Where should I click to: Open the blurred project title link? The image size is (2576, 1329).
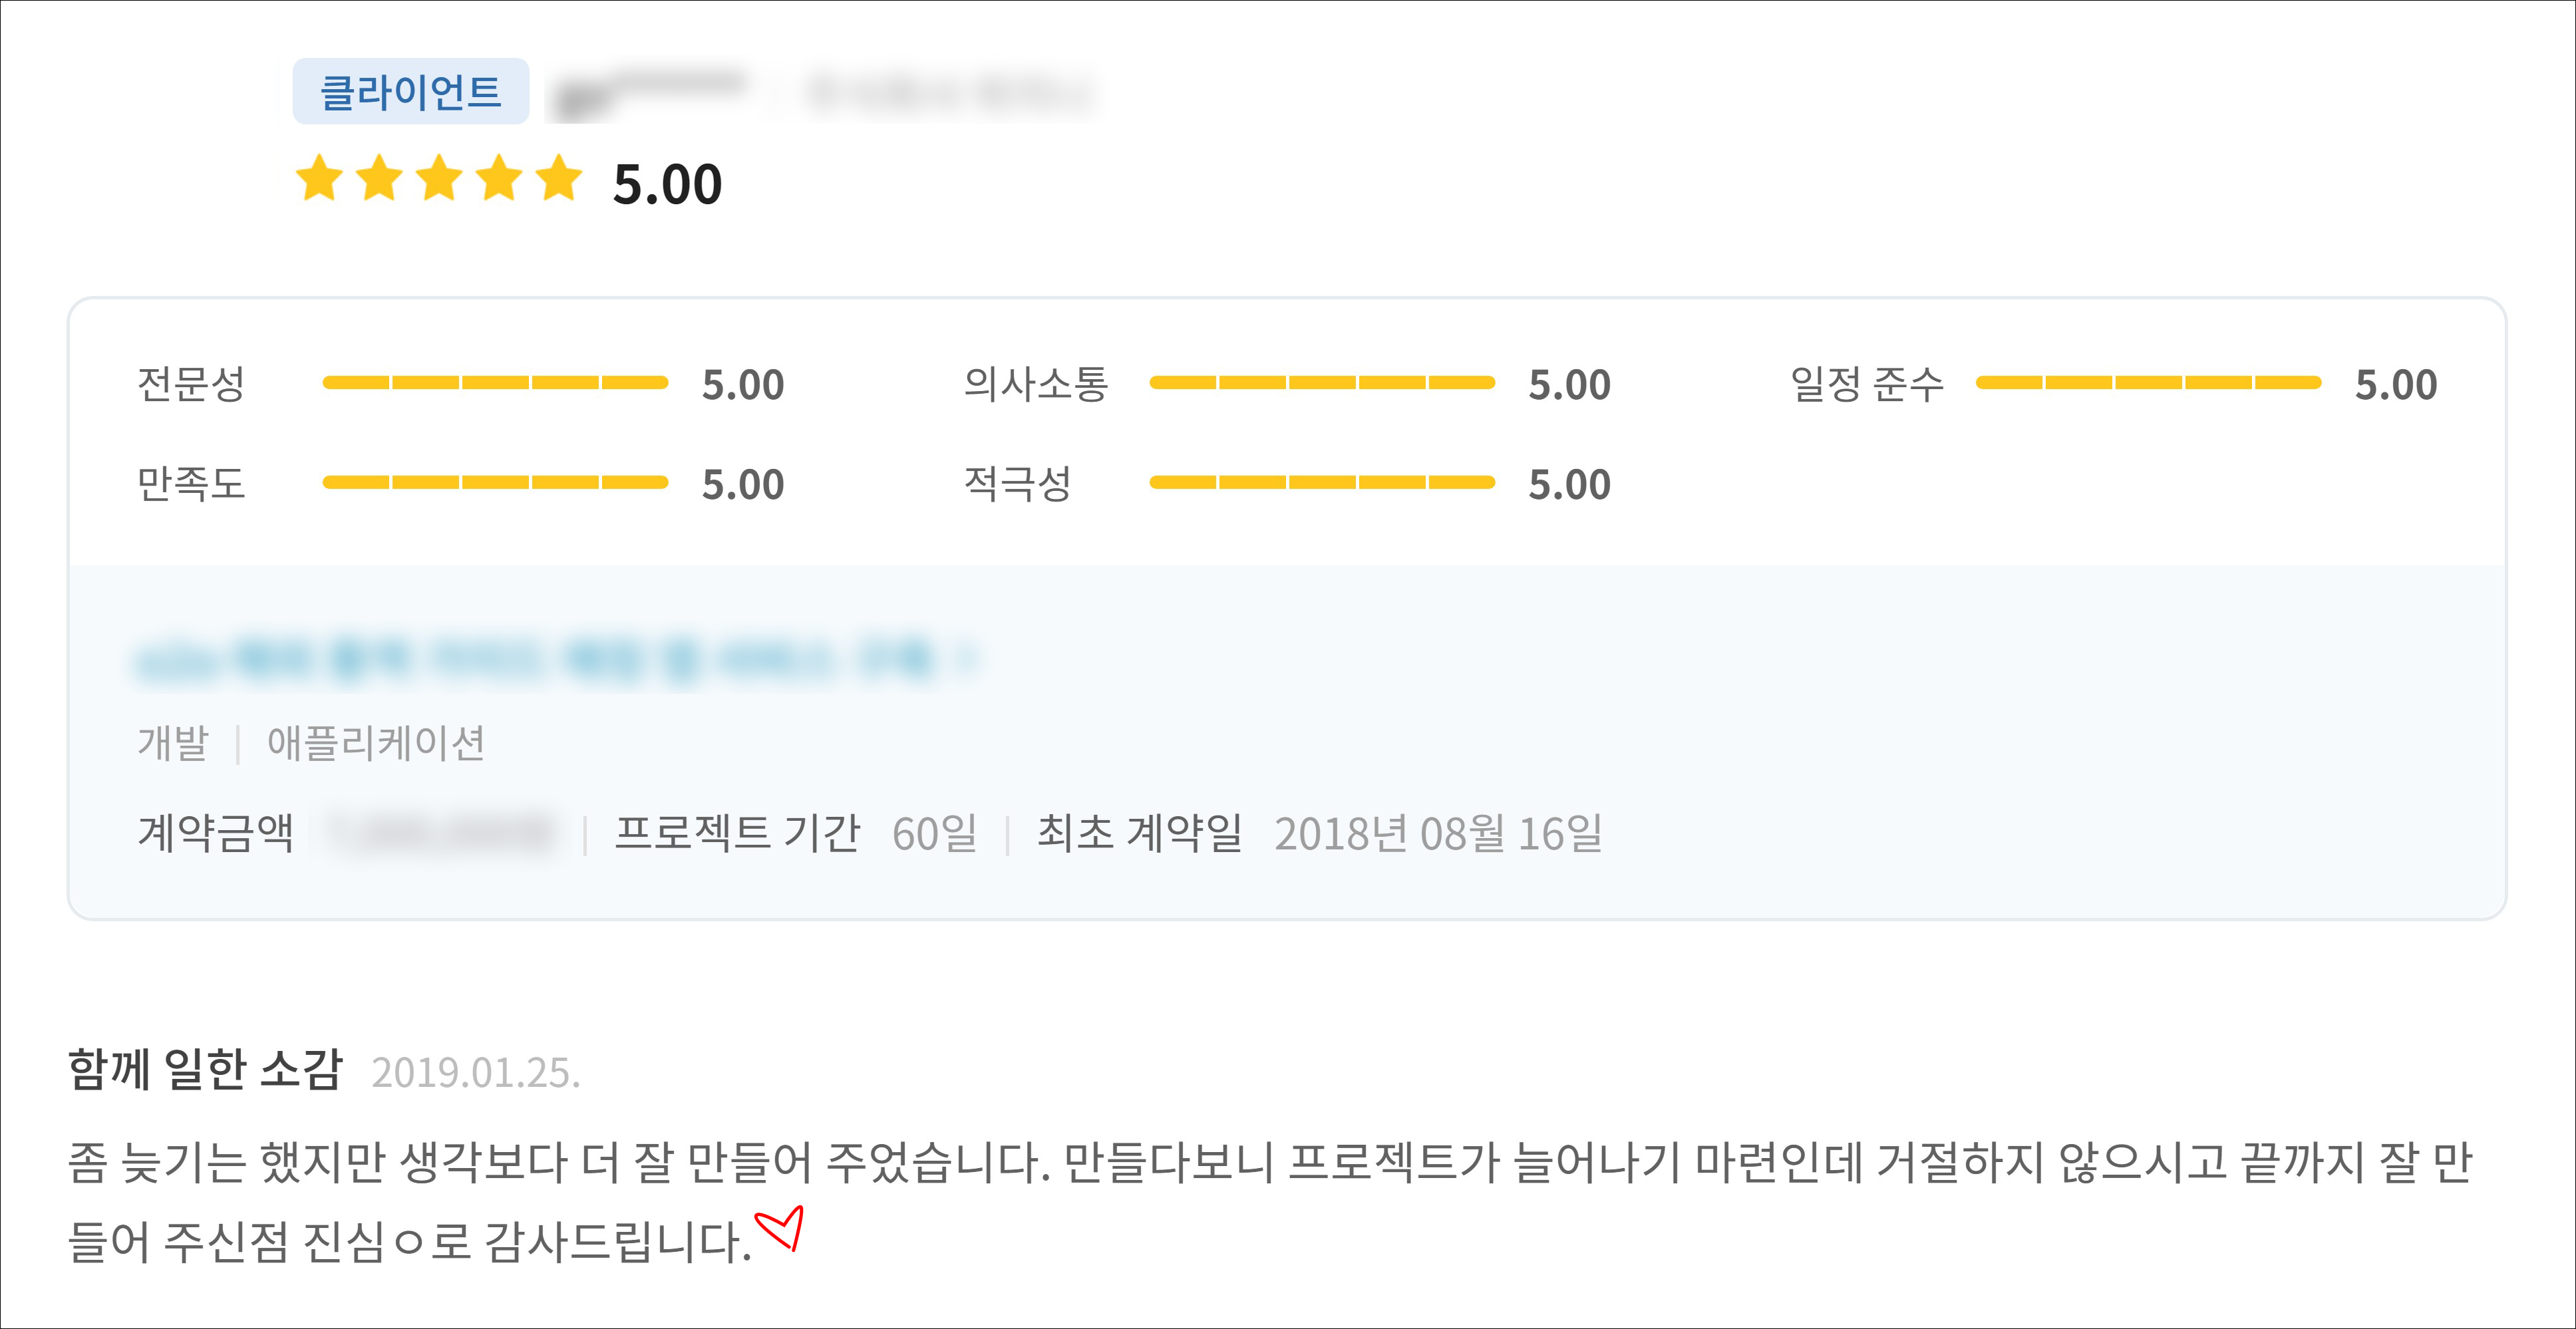(535, 660)
